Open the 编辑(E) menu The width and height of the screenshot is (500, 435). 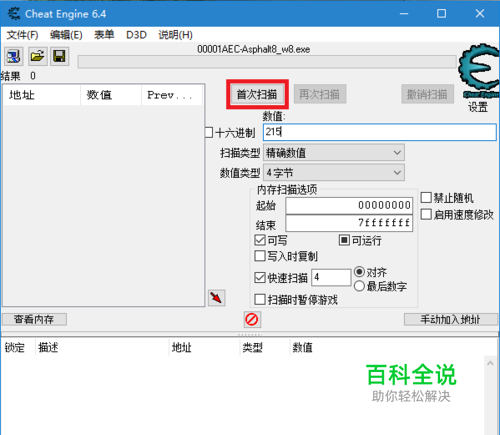click(66, 35)
